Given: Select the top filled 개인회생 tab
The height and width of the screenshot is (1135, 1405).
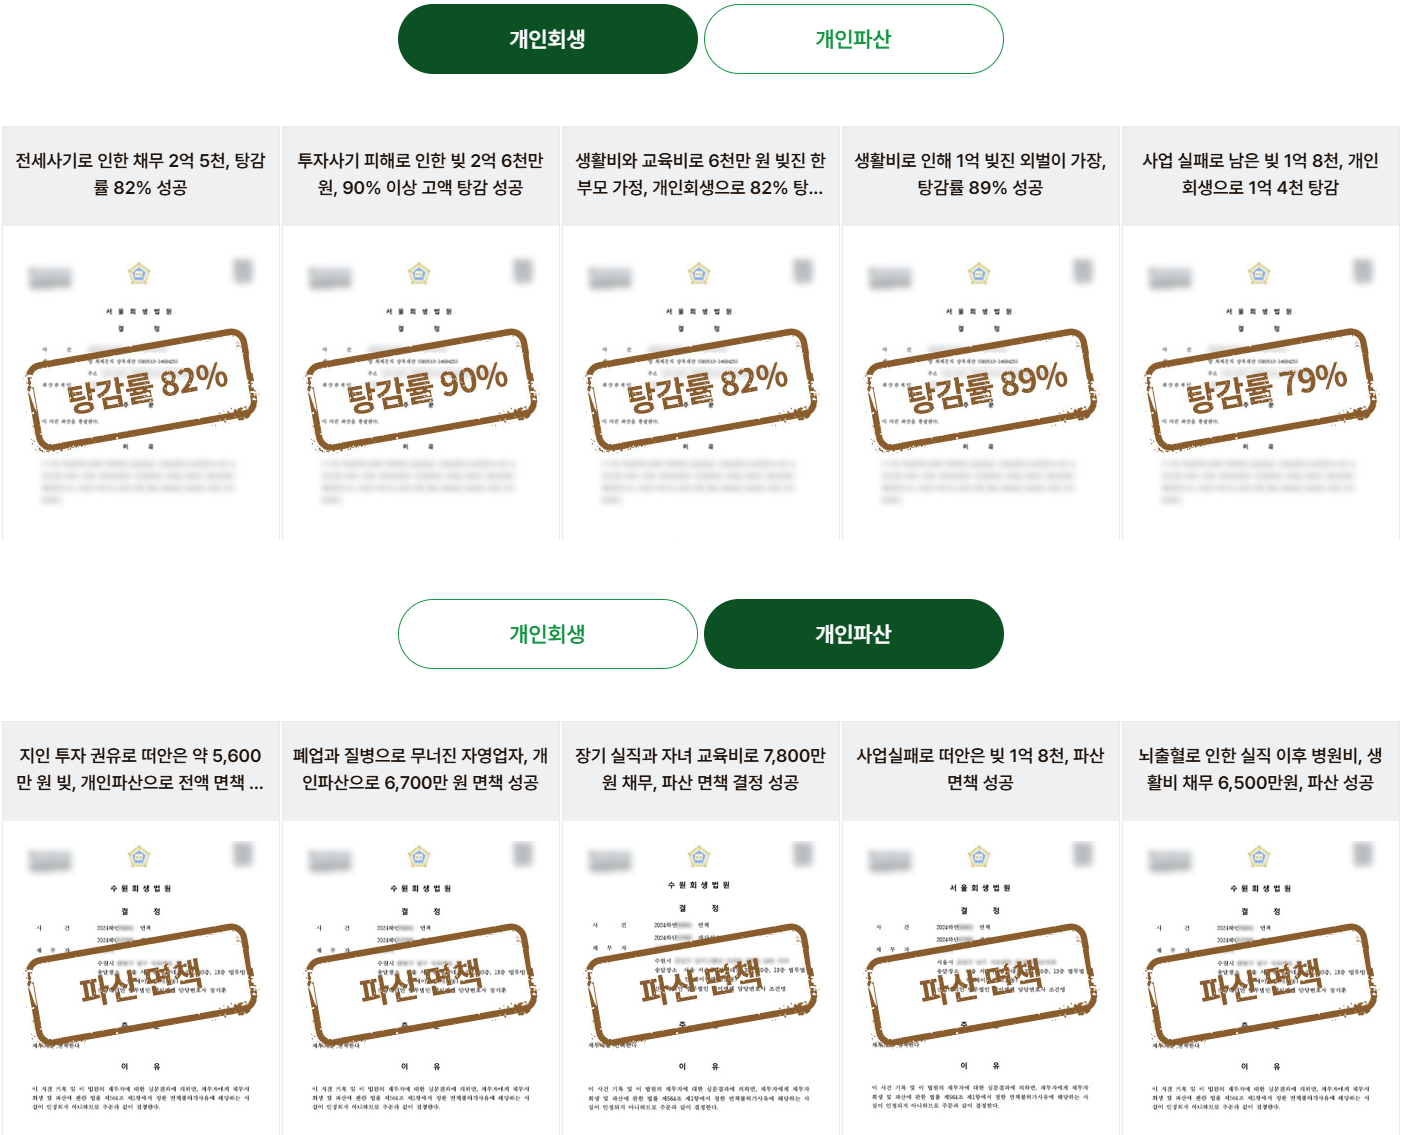Looking at the screenshot, I should click(547, 39).
